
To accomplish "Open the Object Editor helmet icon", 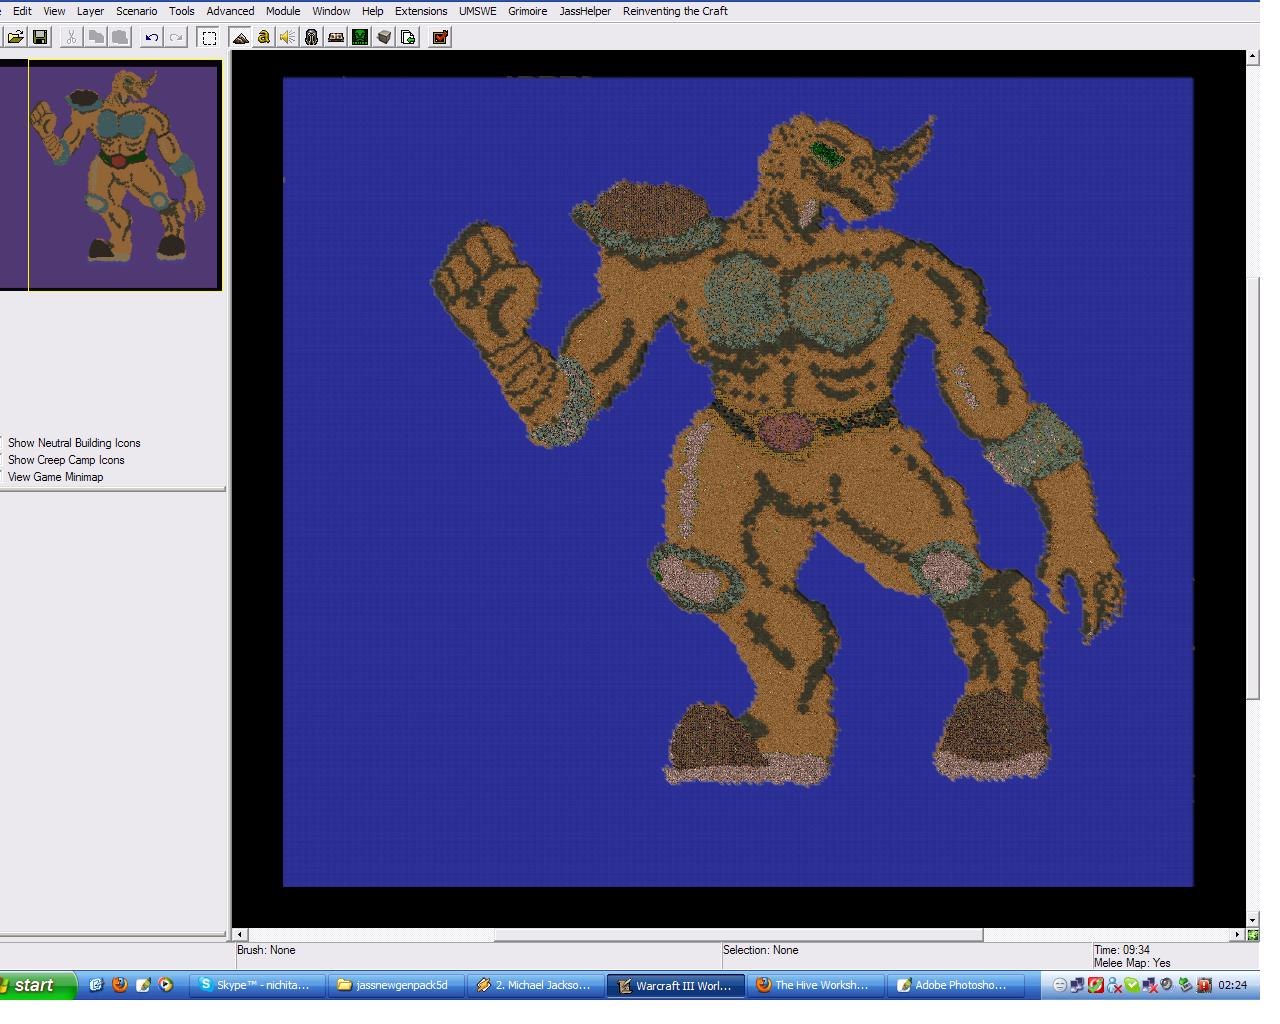I will [312, 37].
